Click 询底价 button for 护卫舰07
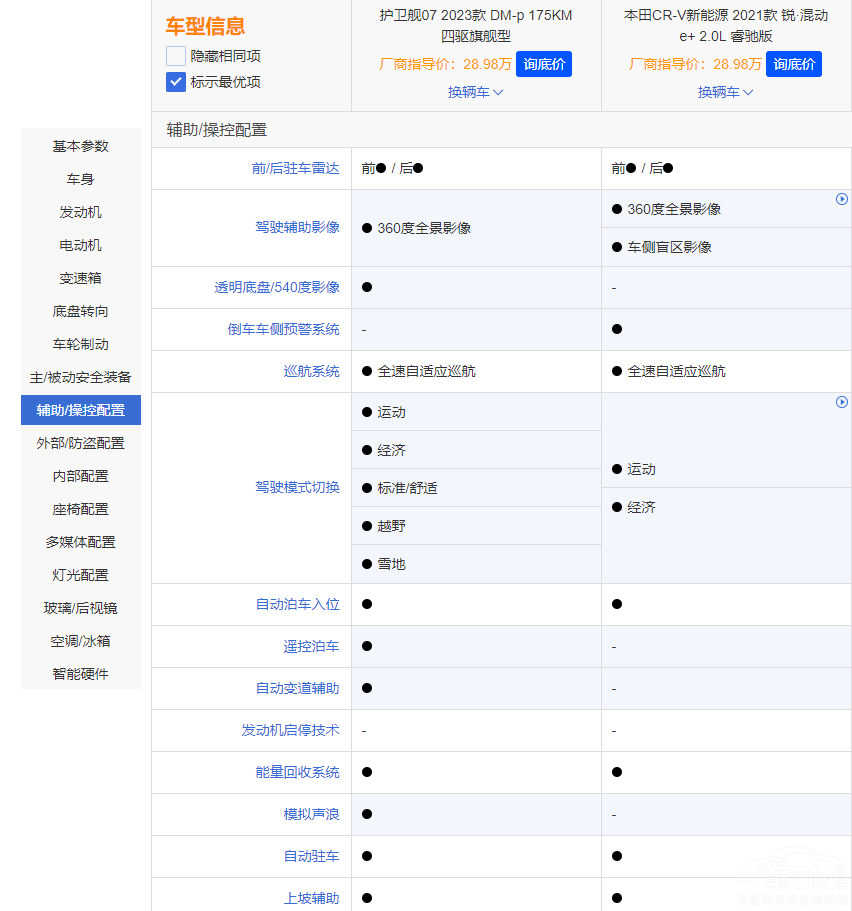The width and height of the screenshot is (852, 911). (x=543, y=64)
